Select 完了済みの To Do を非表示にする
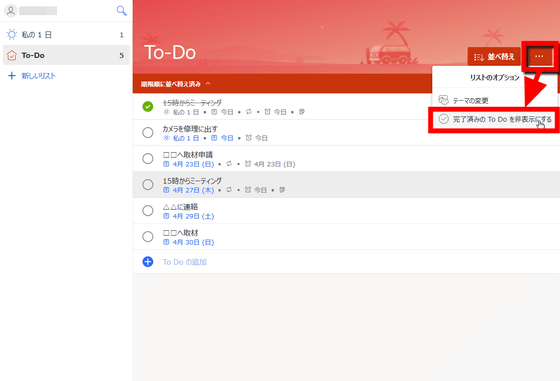The width and height of the screenshot is (560, 381). pos(494,119)
